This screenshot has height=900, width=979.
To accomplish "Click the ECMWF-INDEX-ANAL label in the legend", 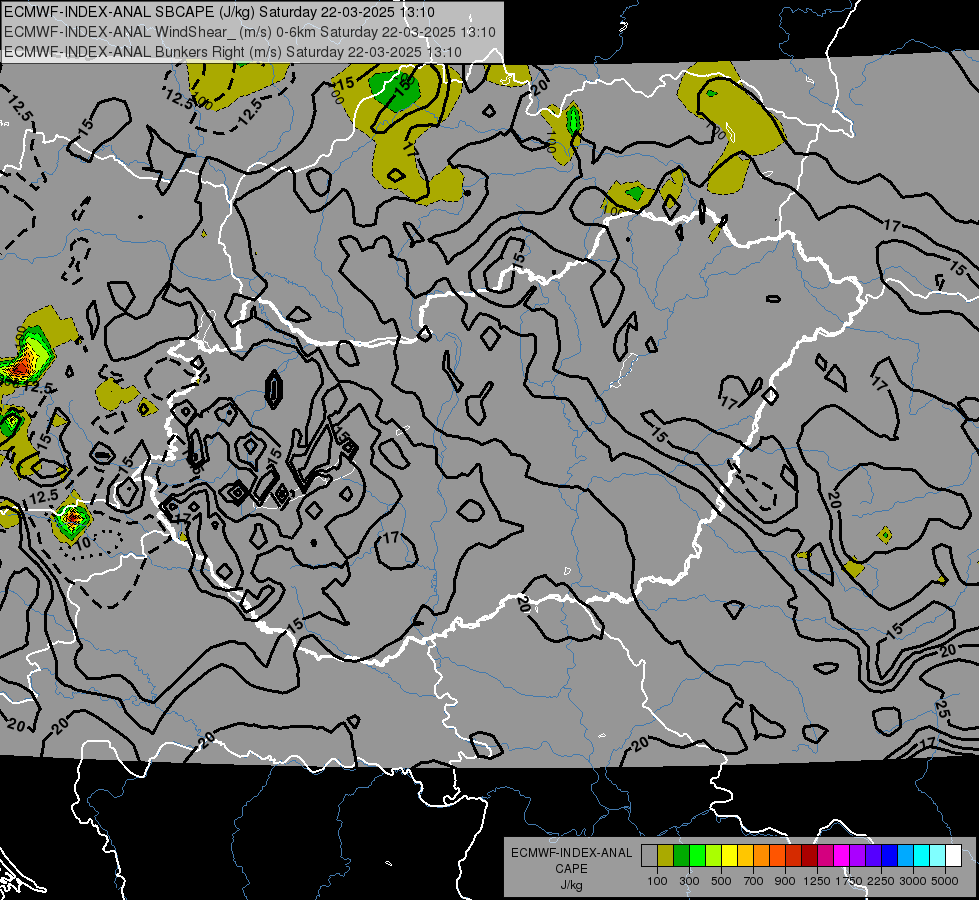I will tap(571, 853).
